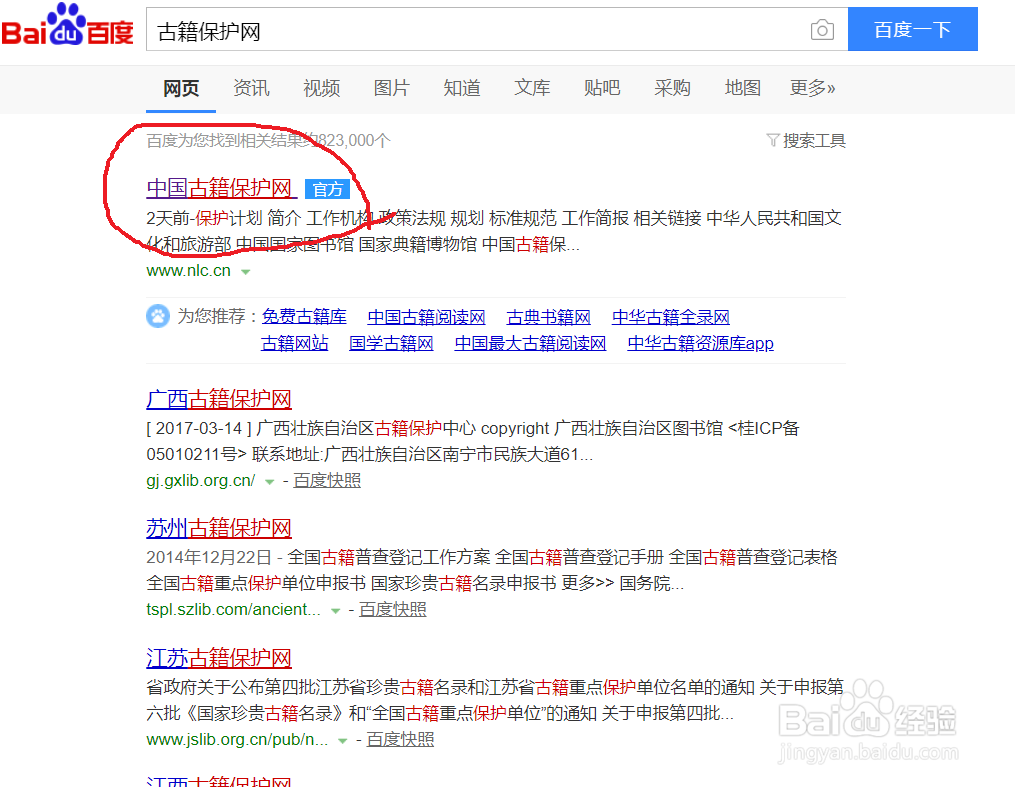Open the 广西古籍保护网 result
Image resolution: width=1015 pixels, height=787 pixels.
tap(219, 399)
